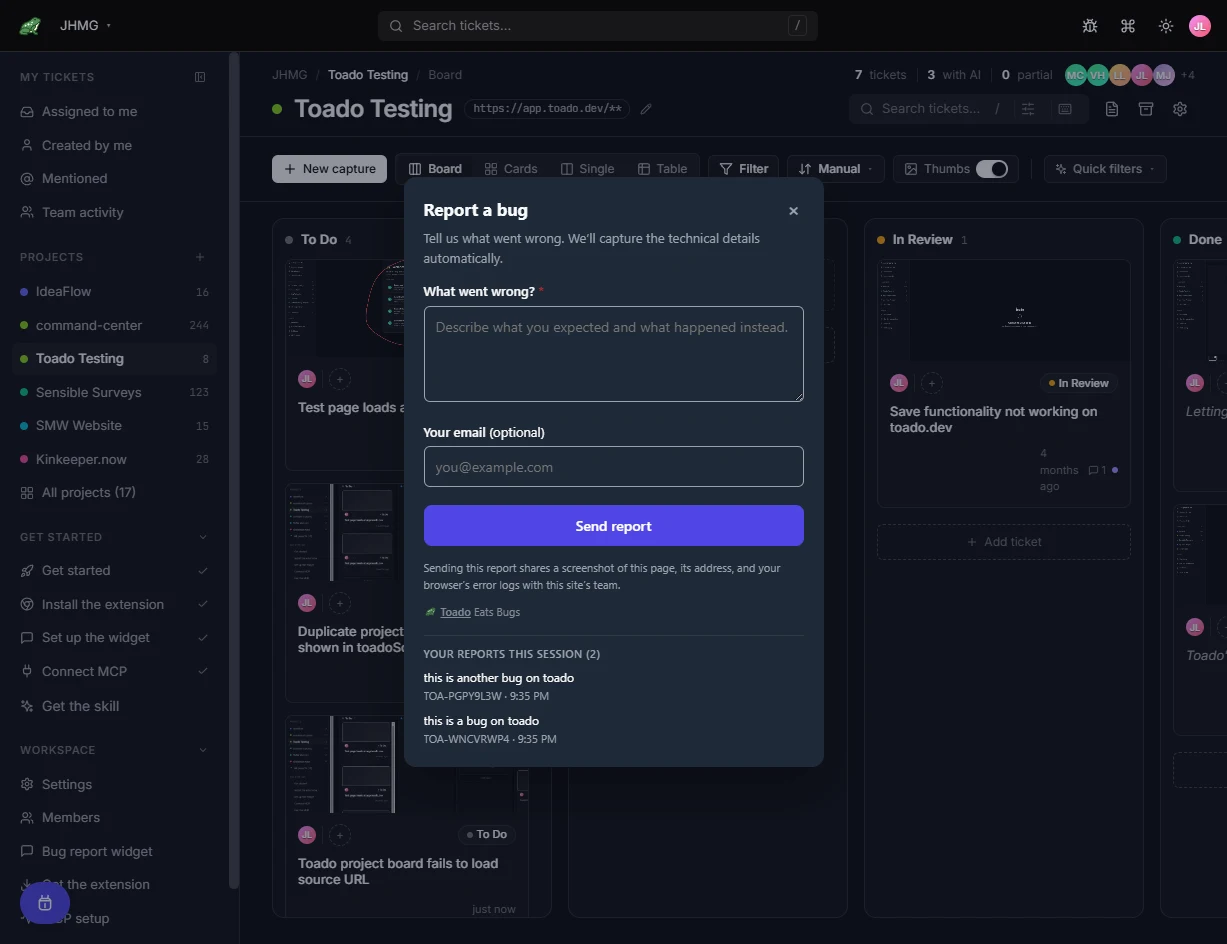Edit project URL with pencil icon
The width and height of the screenshot is (1227, 944).
tap(646, 109)
